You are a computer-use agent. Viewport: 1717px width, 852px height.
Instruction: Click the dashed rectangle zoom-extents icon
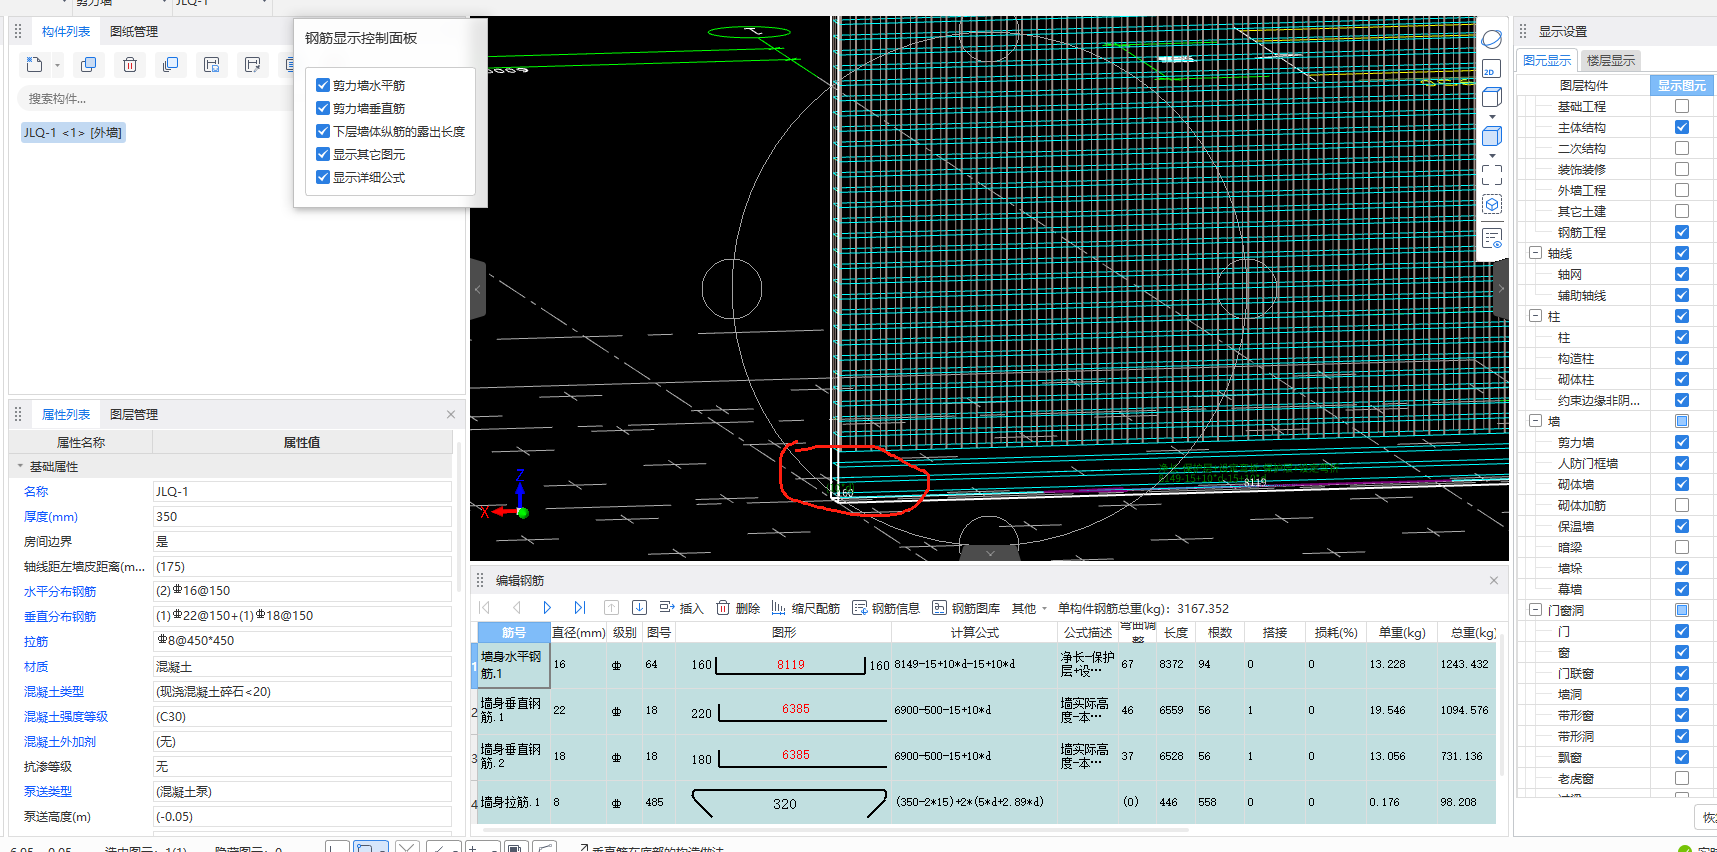(x=1492, y=175)
